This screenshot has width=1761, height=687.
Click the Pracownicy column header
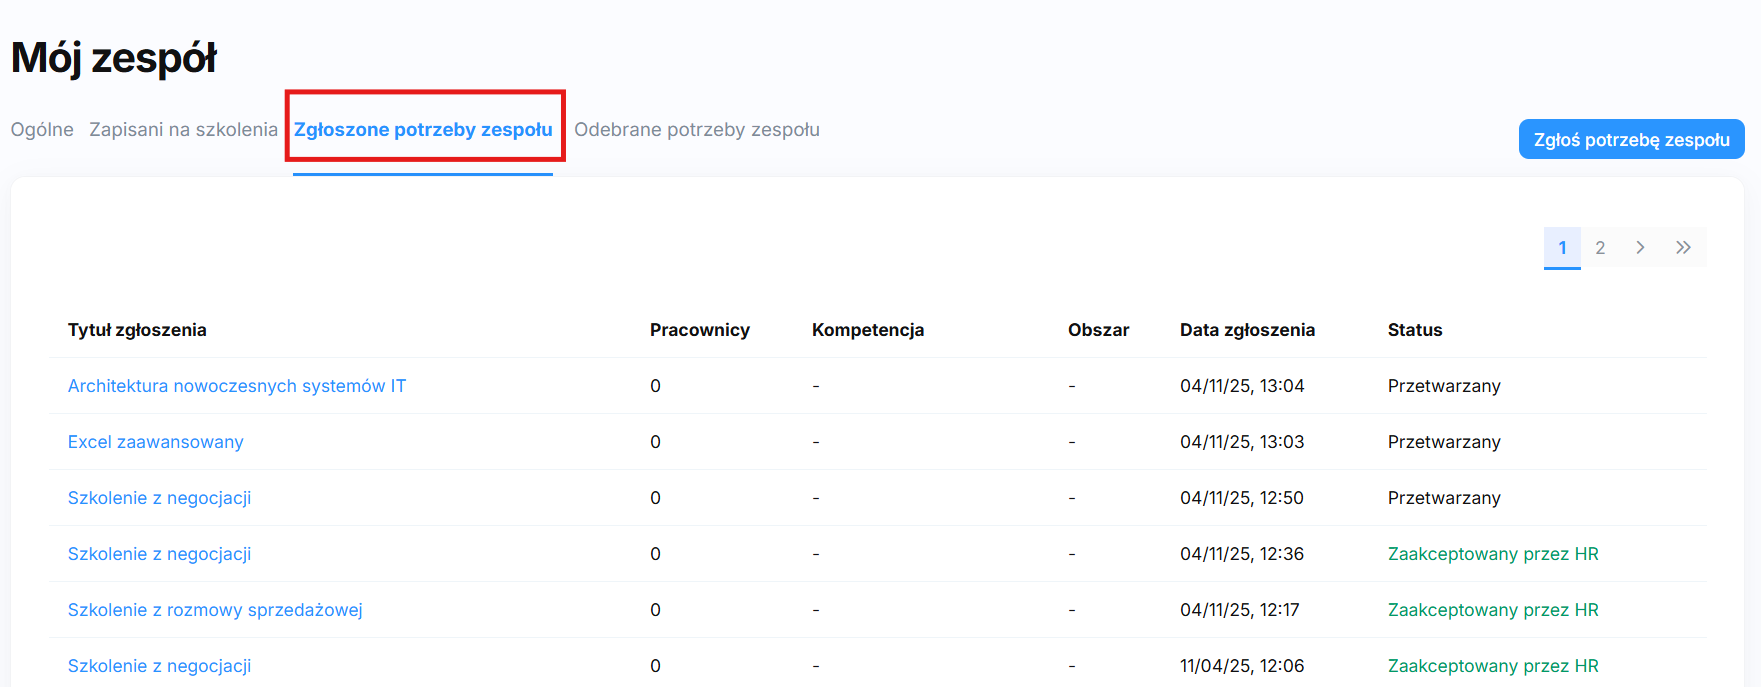(699, 330)
